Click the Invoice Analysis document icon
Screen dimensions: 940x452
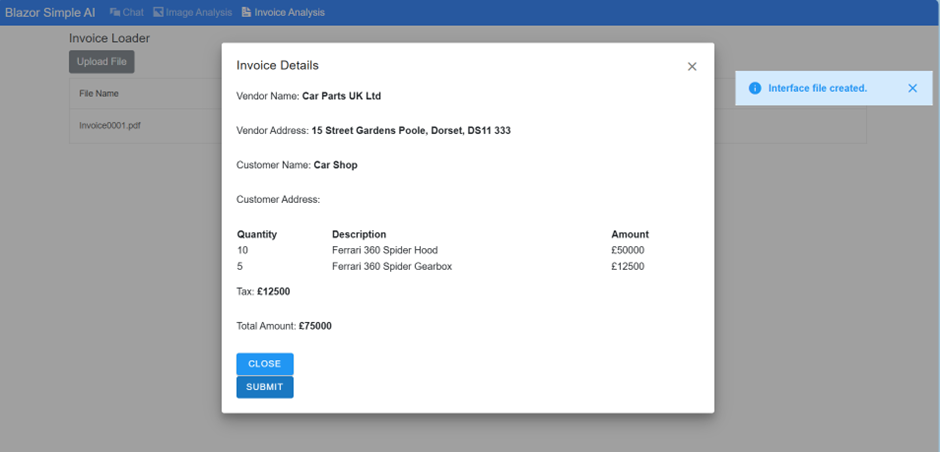pyautogui.click(x=246, y=13)
